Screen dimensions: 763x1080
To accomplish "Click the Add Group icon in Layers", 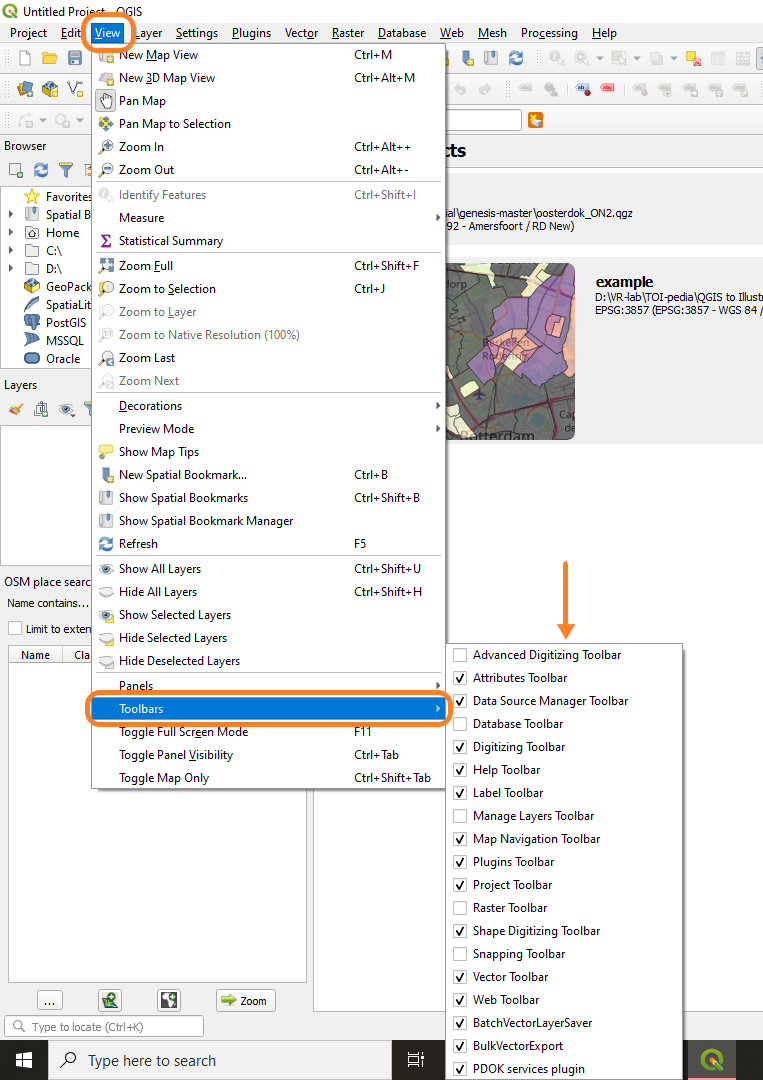I will point(41,409).
